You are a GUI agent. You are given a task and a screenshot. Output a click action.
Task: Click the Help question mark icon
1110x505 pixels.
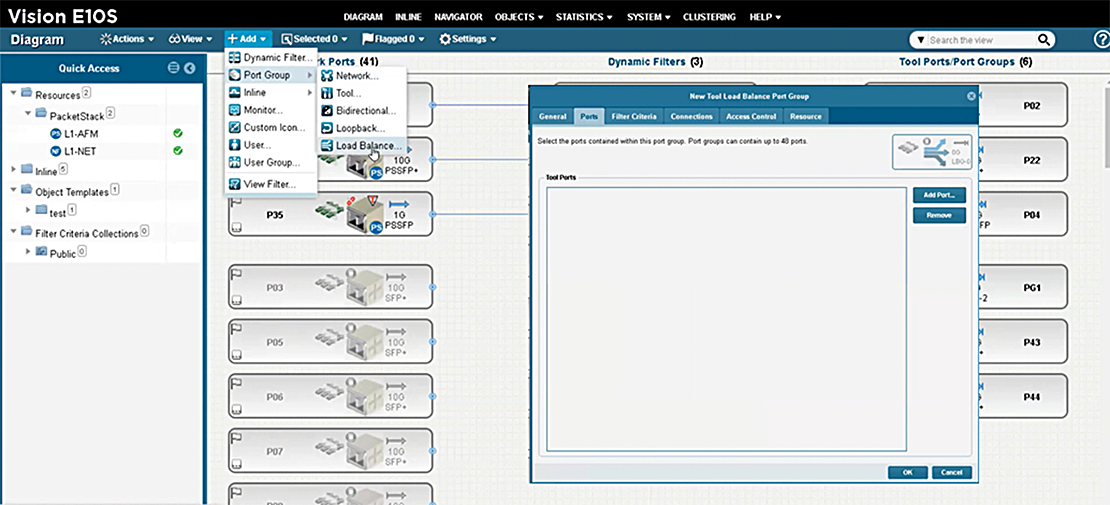pyautogui.click(x=1102, y=40)
